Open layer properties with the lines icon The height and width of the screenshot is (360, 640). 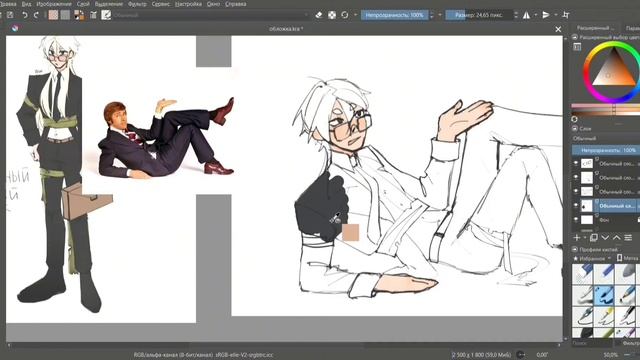(x=628, y=237)
